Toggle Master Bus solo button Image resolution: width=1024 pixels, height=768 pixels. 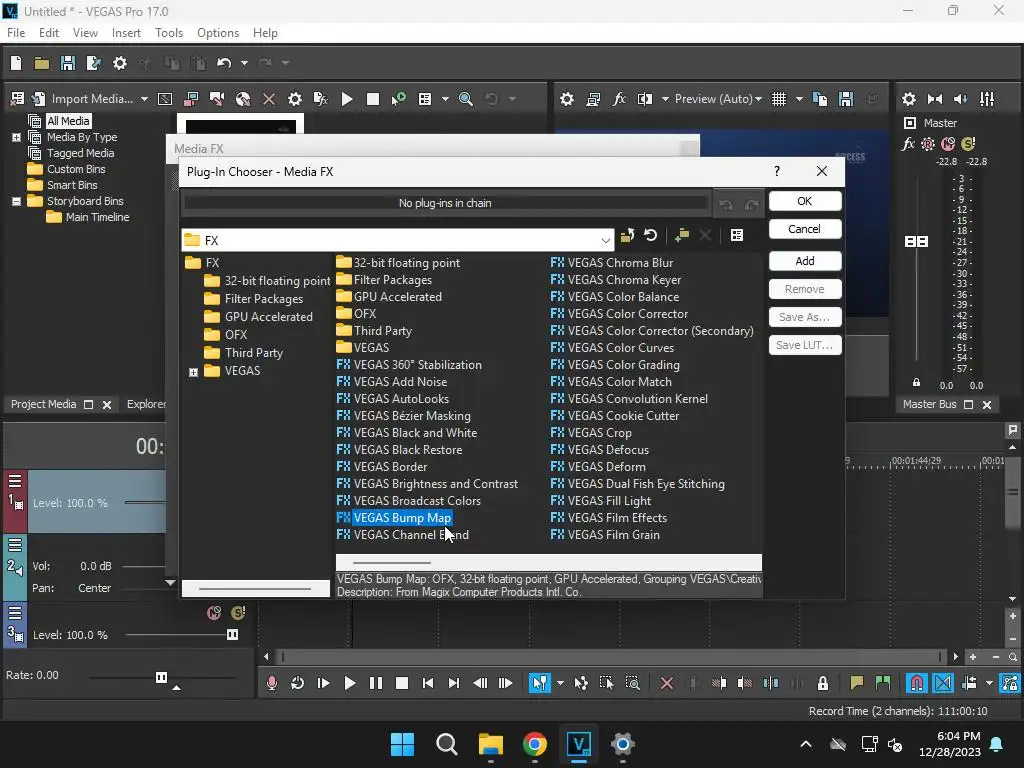pyautogui.click(x=968, y=144)
